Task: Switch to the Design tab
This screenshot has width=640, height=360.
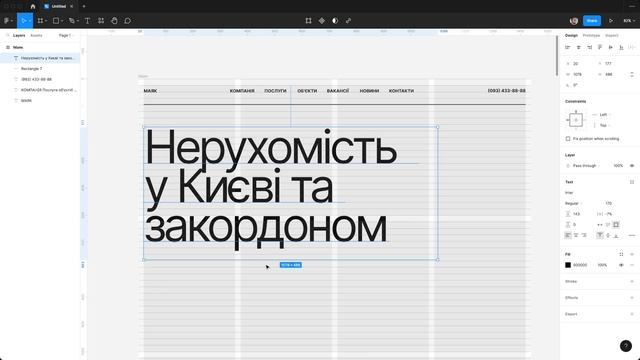Action: click(571, 36)
